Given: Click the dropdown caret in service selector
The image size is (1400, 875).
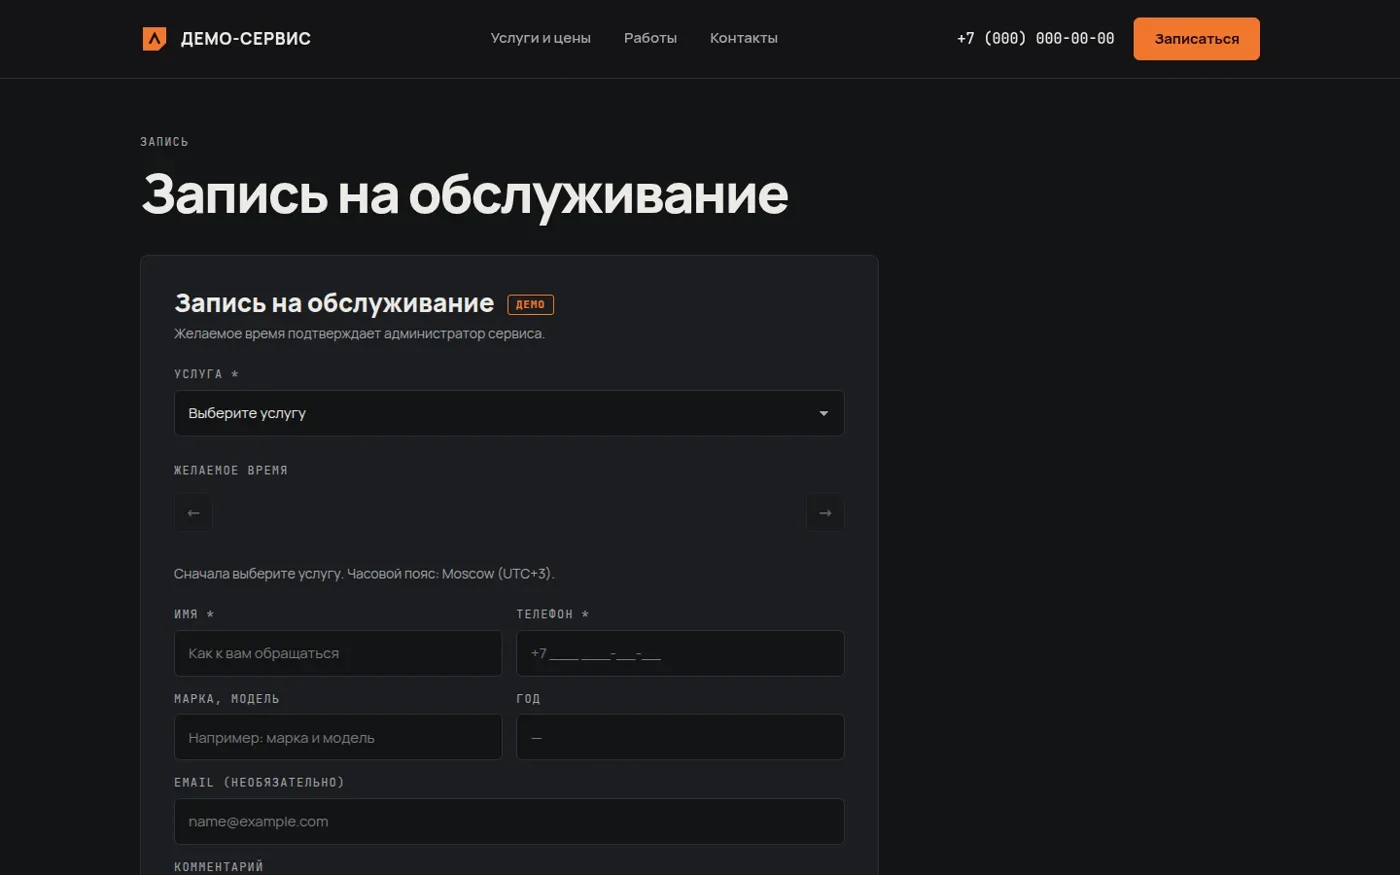Looking at the screenshot, I should pos(824,413).
